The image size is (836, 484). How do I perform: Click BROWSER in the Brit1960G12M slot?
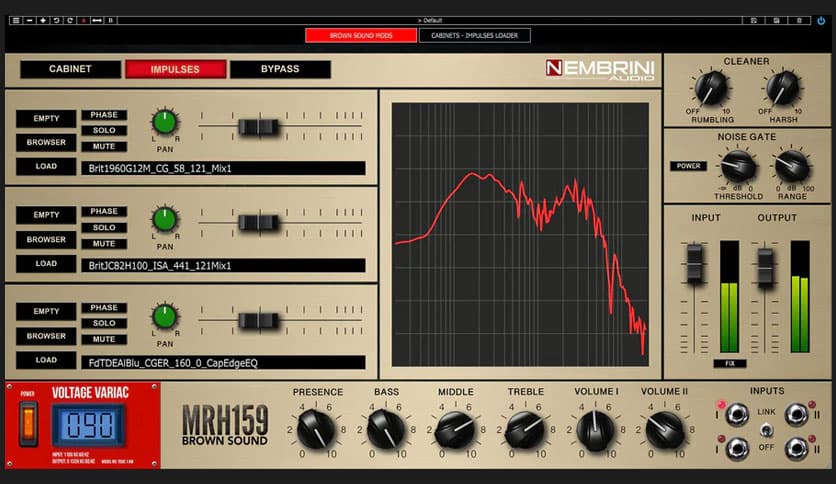click(46, 142)
